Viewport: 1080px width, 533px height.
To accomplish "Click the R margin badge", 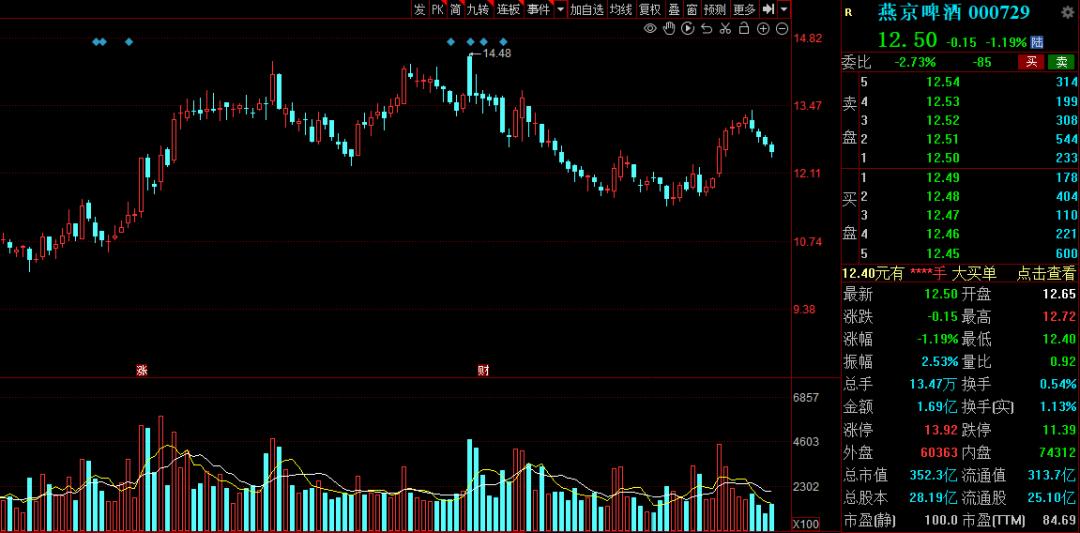I will pyautogui.click(x=848, y=12).
